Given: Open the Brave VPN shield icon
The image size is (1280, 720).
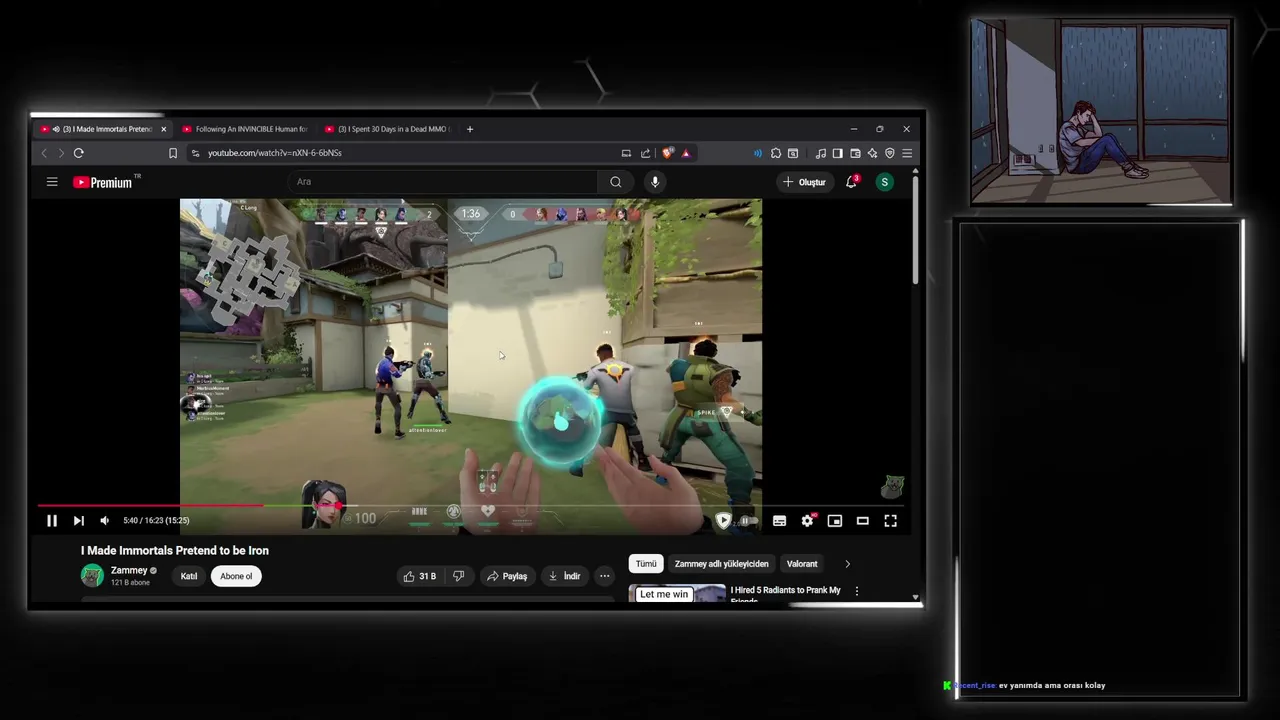Looking at the screenshot, I should [890, 153].
